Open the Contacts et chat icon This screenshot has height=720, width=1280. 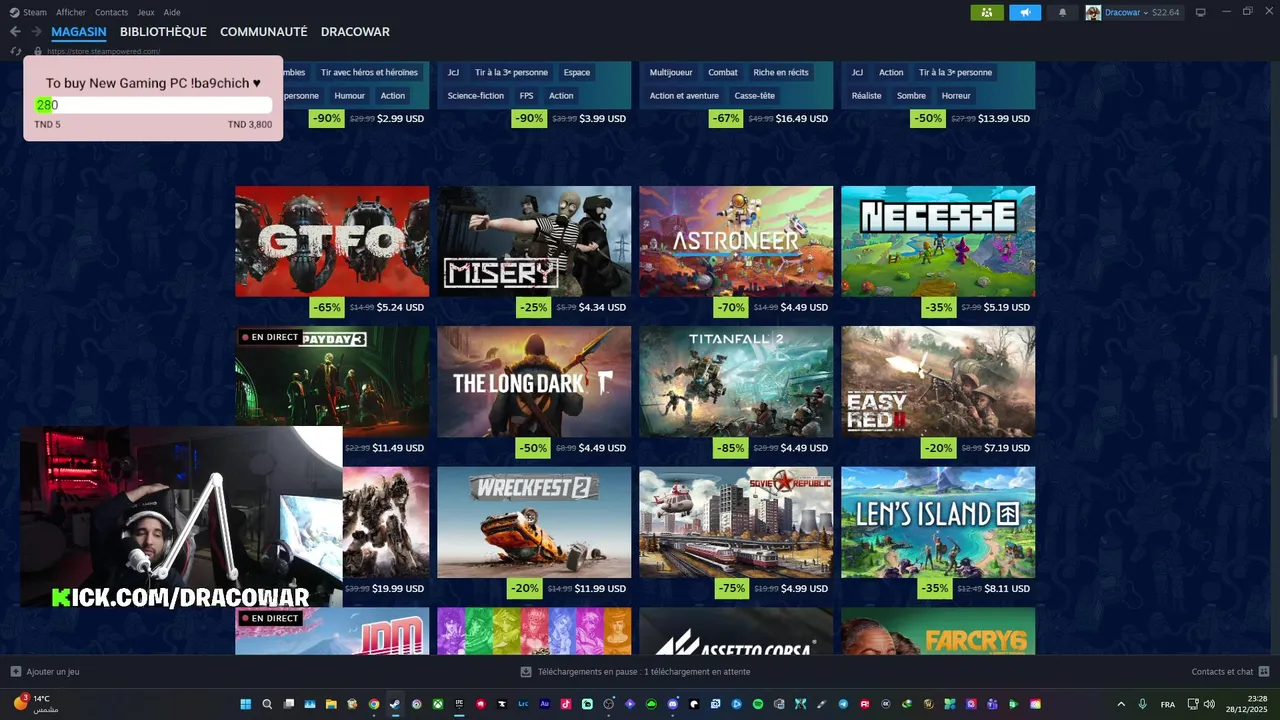(1264, 672)
